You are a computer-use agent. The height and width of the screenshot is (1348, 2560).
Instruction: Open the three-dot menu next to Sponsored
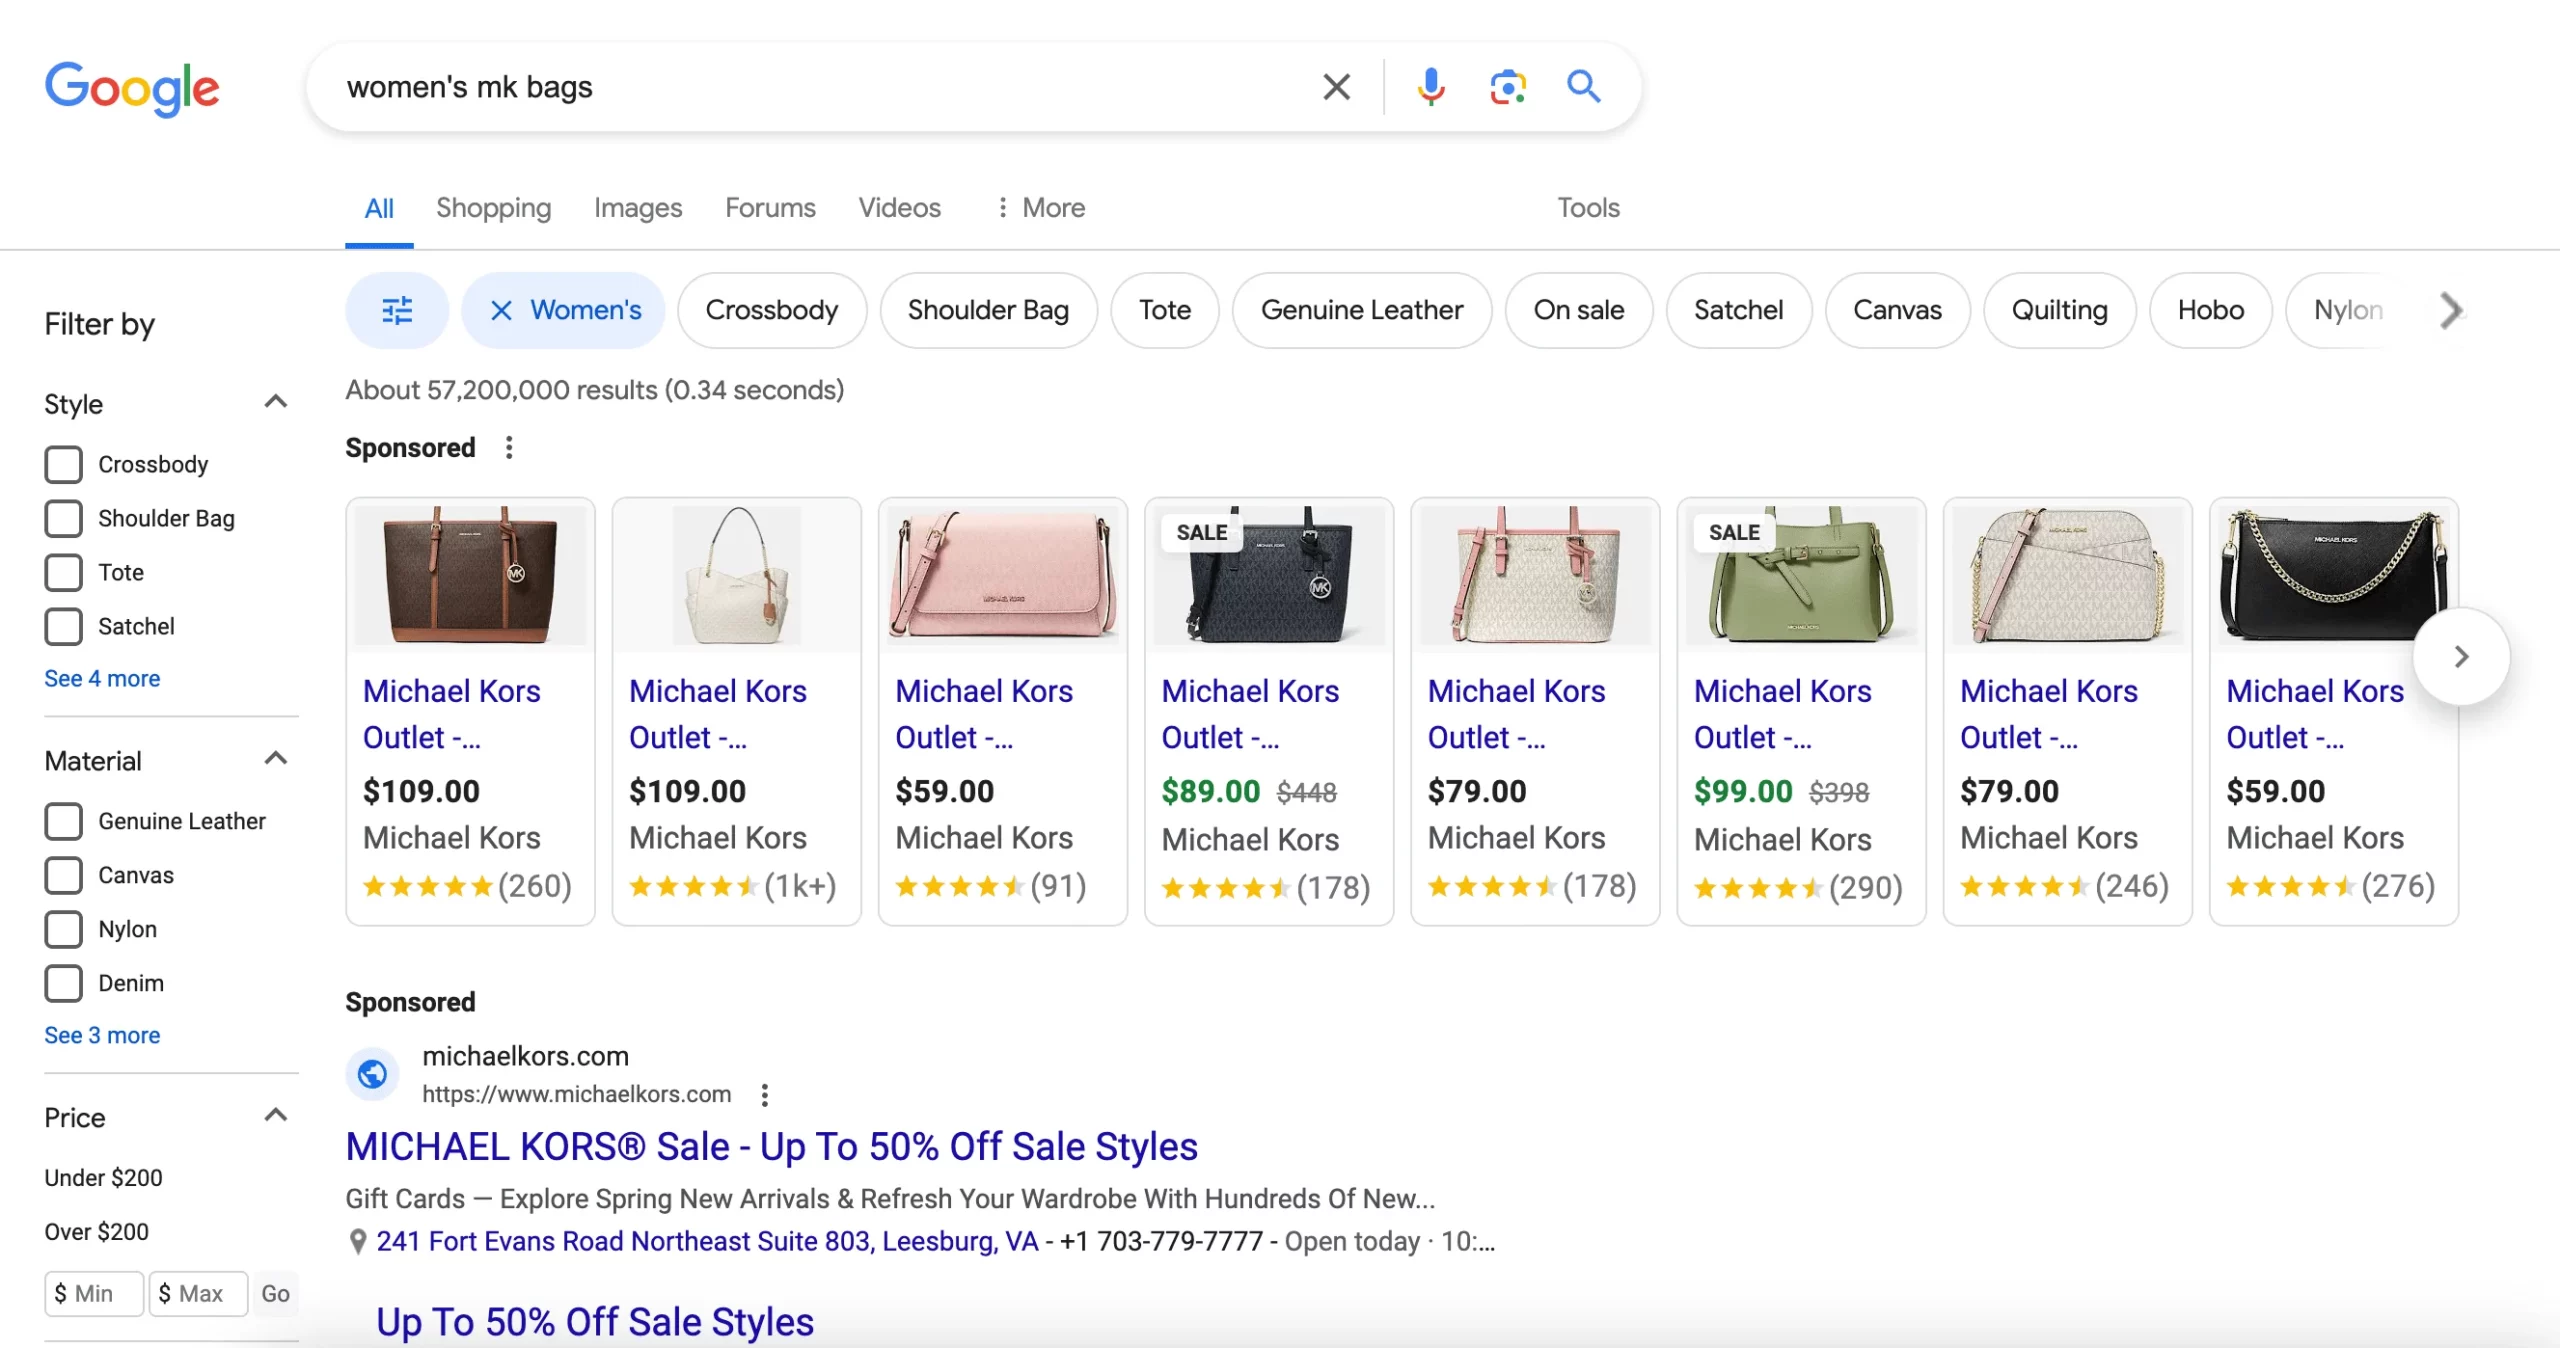509,447
